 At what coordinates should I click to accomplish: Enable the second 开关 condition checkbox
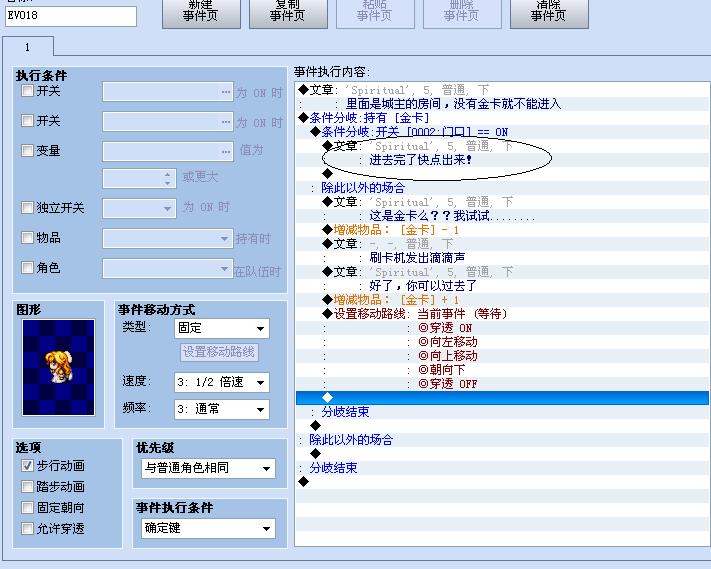[x=28, y=121]
